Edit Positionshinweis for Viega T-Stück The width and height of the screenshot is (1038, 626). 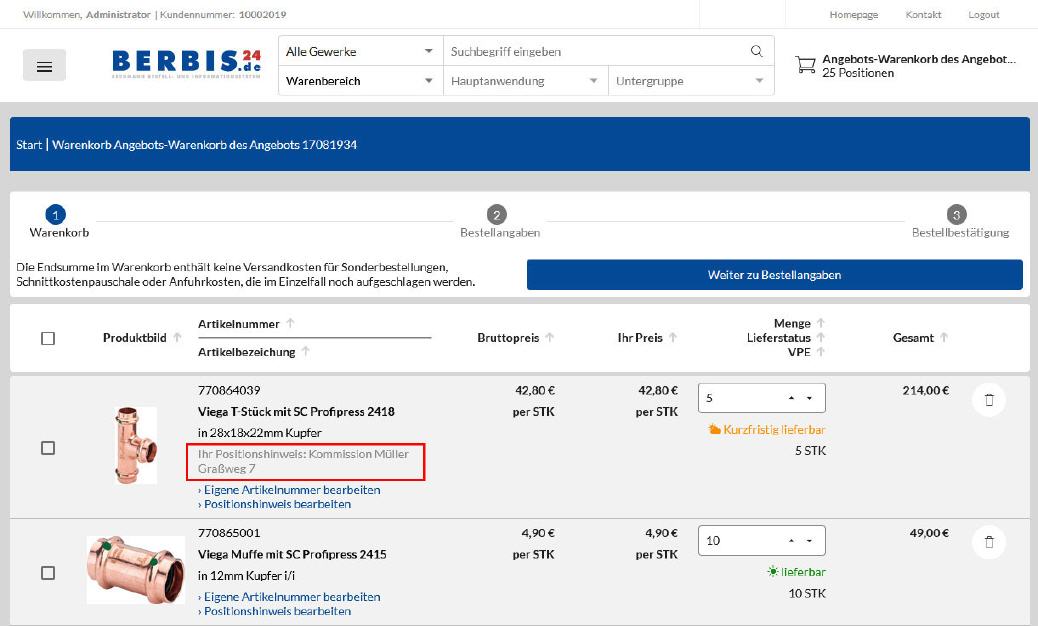pyautogui.click(x=275, y=504)
